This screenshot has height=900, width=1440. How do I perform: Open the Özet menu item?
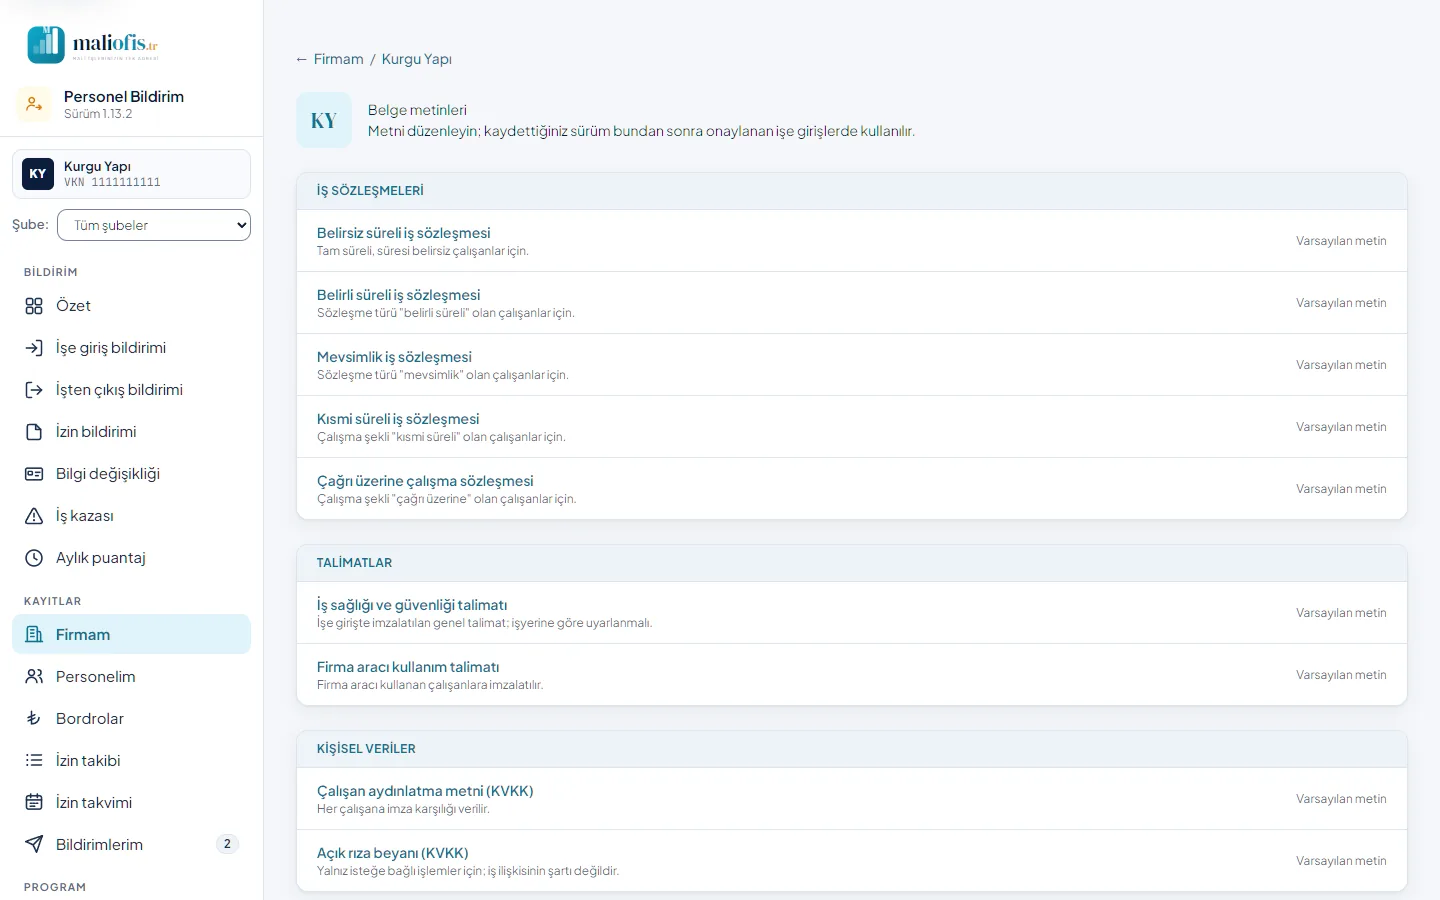coord(131,306)
